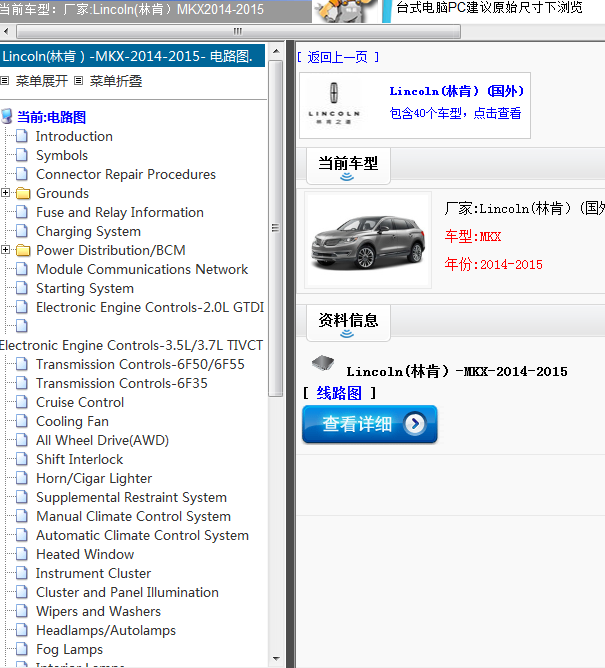Open Connector Repair Procedures tree item

(x=126, y=174)
